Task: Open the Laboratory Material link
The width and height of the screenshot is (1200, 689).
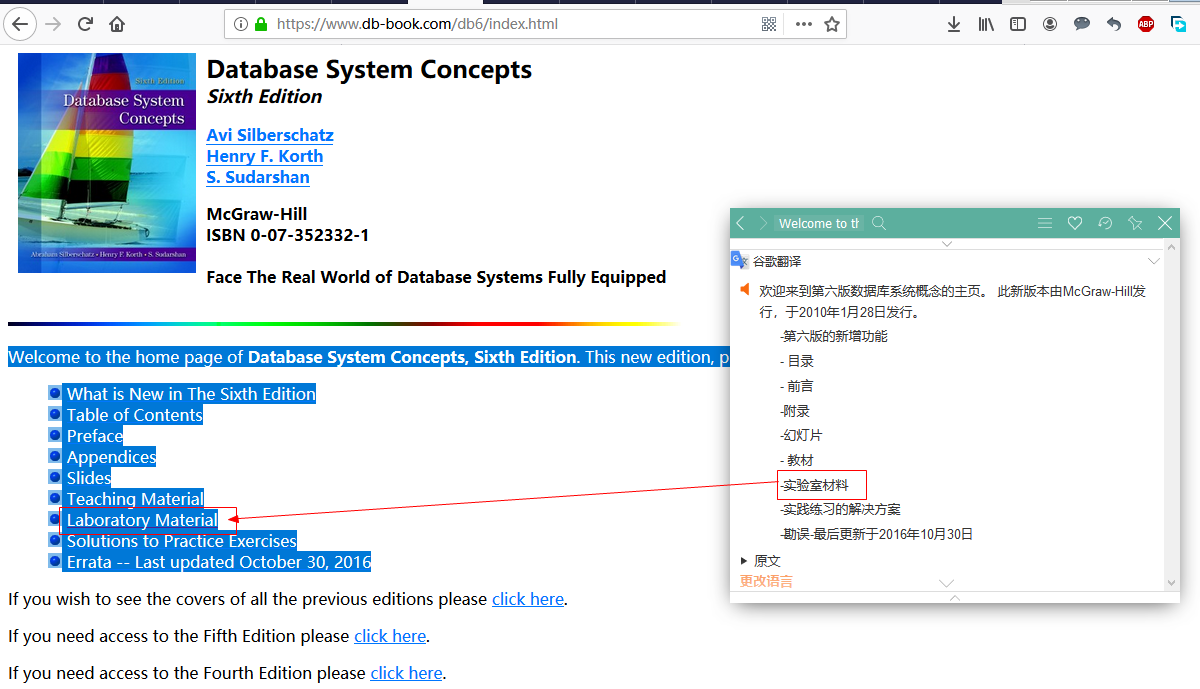Action: [x=142, y=520]
